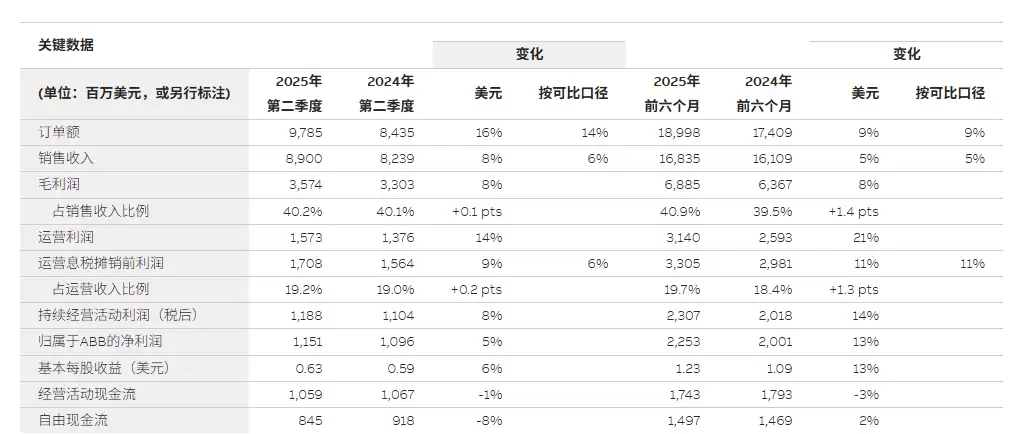The height and width of the screenshot is (434, 1026).
Task: Select the 2025年第二季度 column header
Action: pos(298,93)
